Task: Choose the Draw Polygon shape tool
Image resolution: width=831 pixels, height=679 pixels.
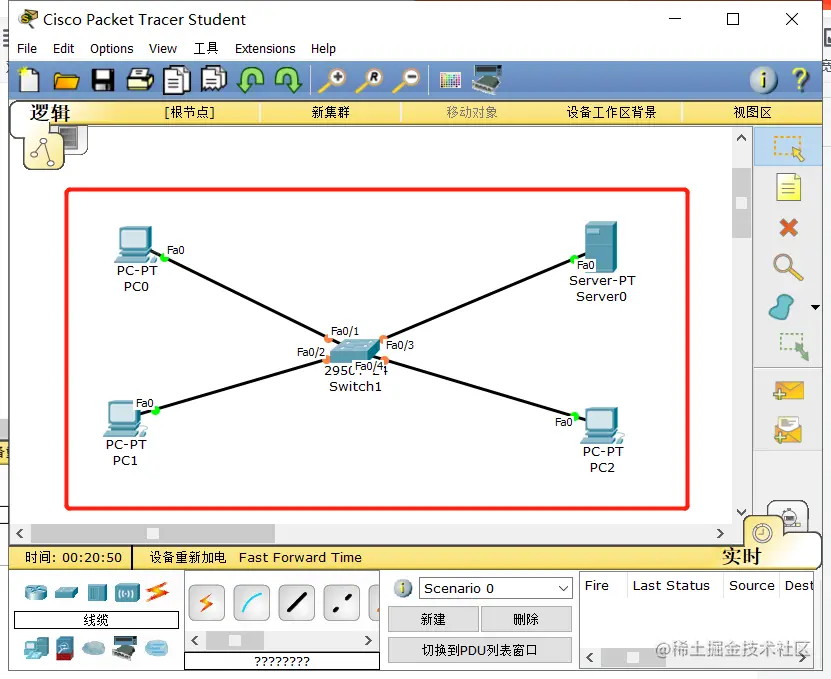Action: pos(781,307)
